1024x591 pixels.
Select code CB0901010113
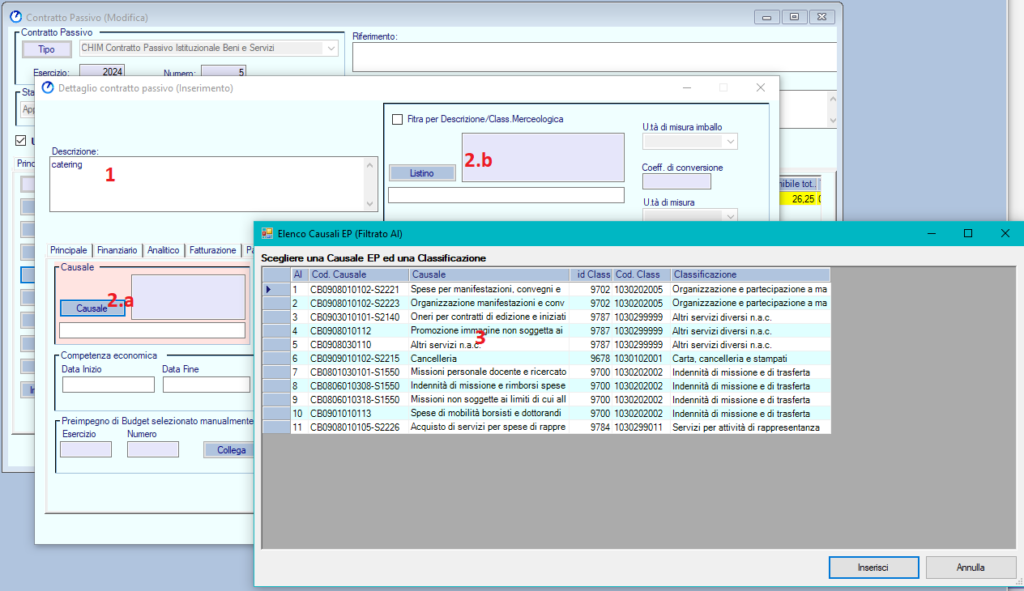point(341,413)
